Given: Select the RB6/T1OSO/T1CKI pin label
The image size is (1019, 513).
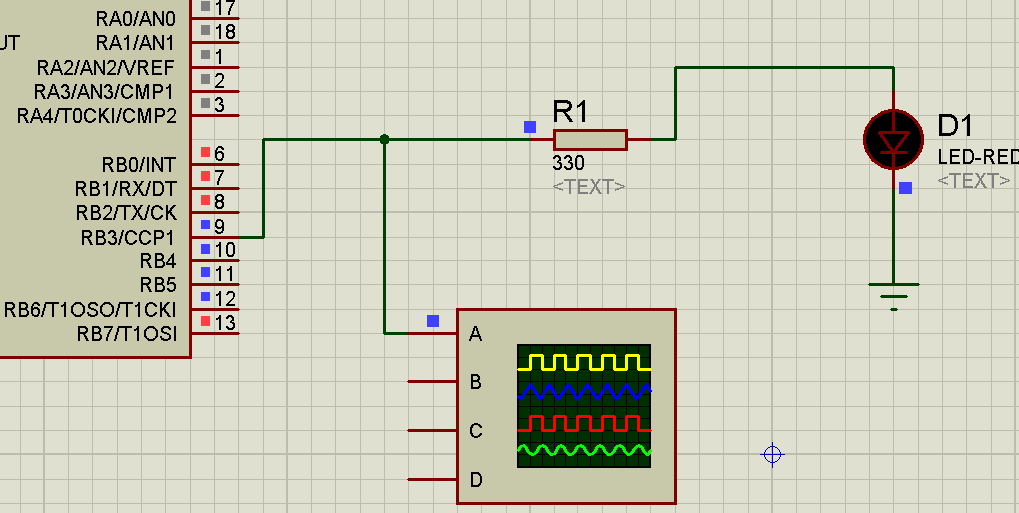Looking at the screenshot, I should click(x=90, y=309).
